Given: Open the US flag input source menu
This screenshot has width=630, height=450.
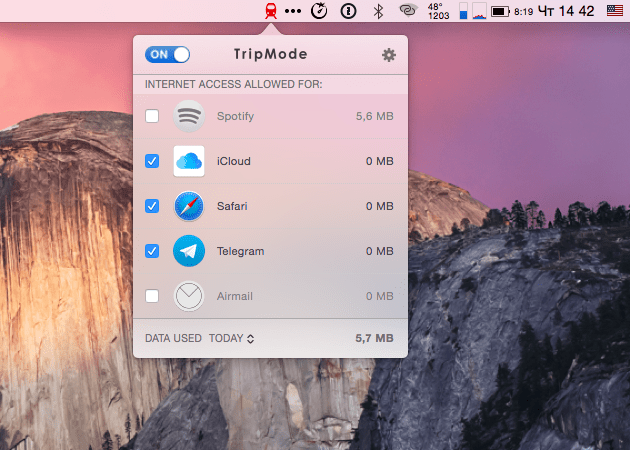Looking at the screenshot, I should [613, 11].
